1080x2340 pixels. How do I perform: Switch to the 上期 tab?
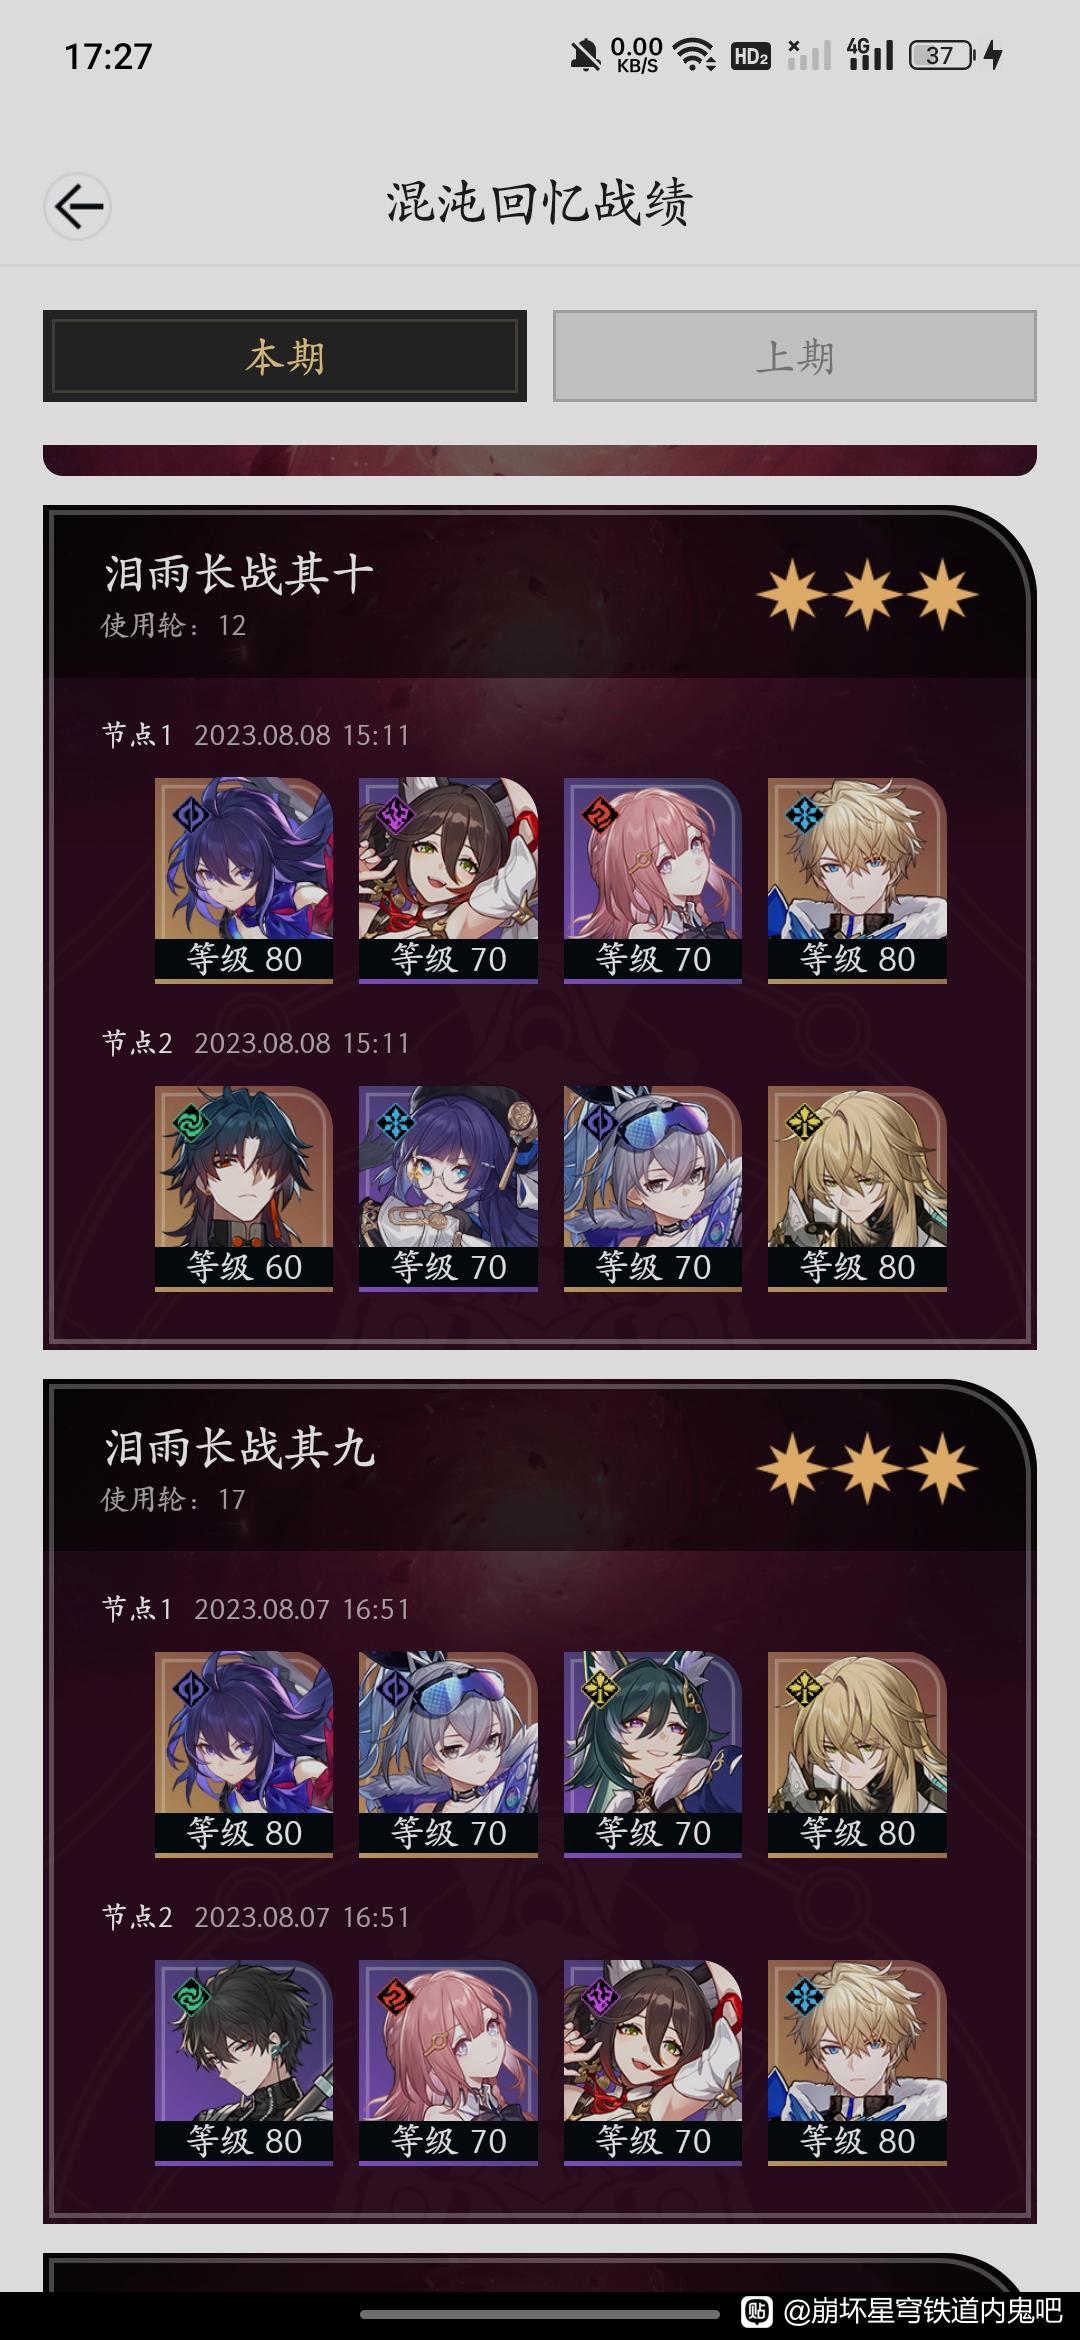795,356
